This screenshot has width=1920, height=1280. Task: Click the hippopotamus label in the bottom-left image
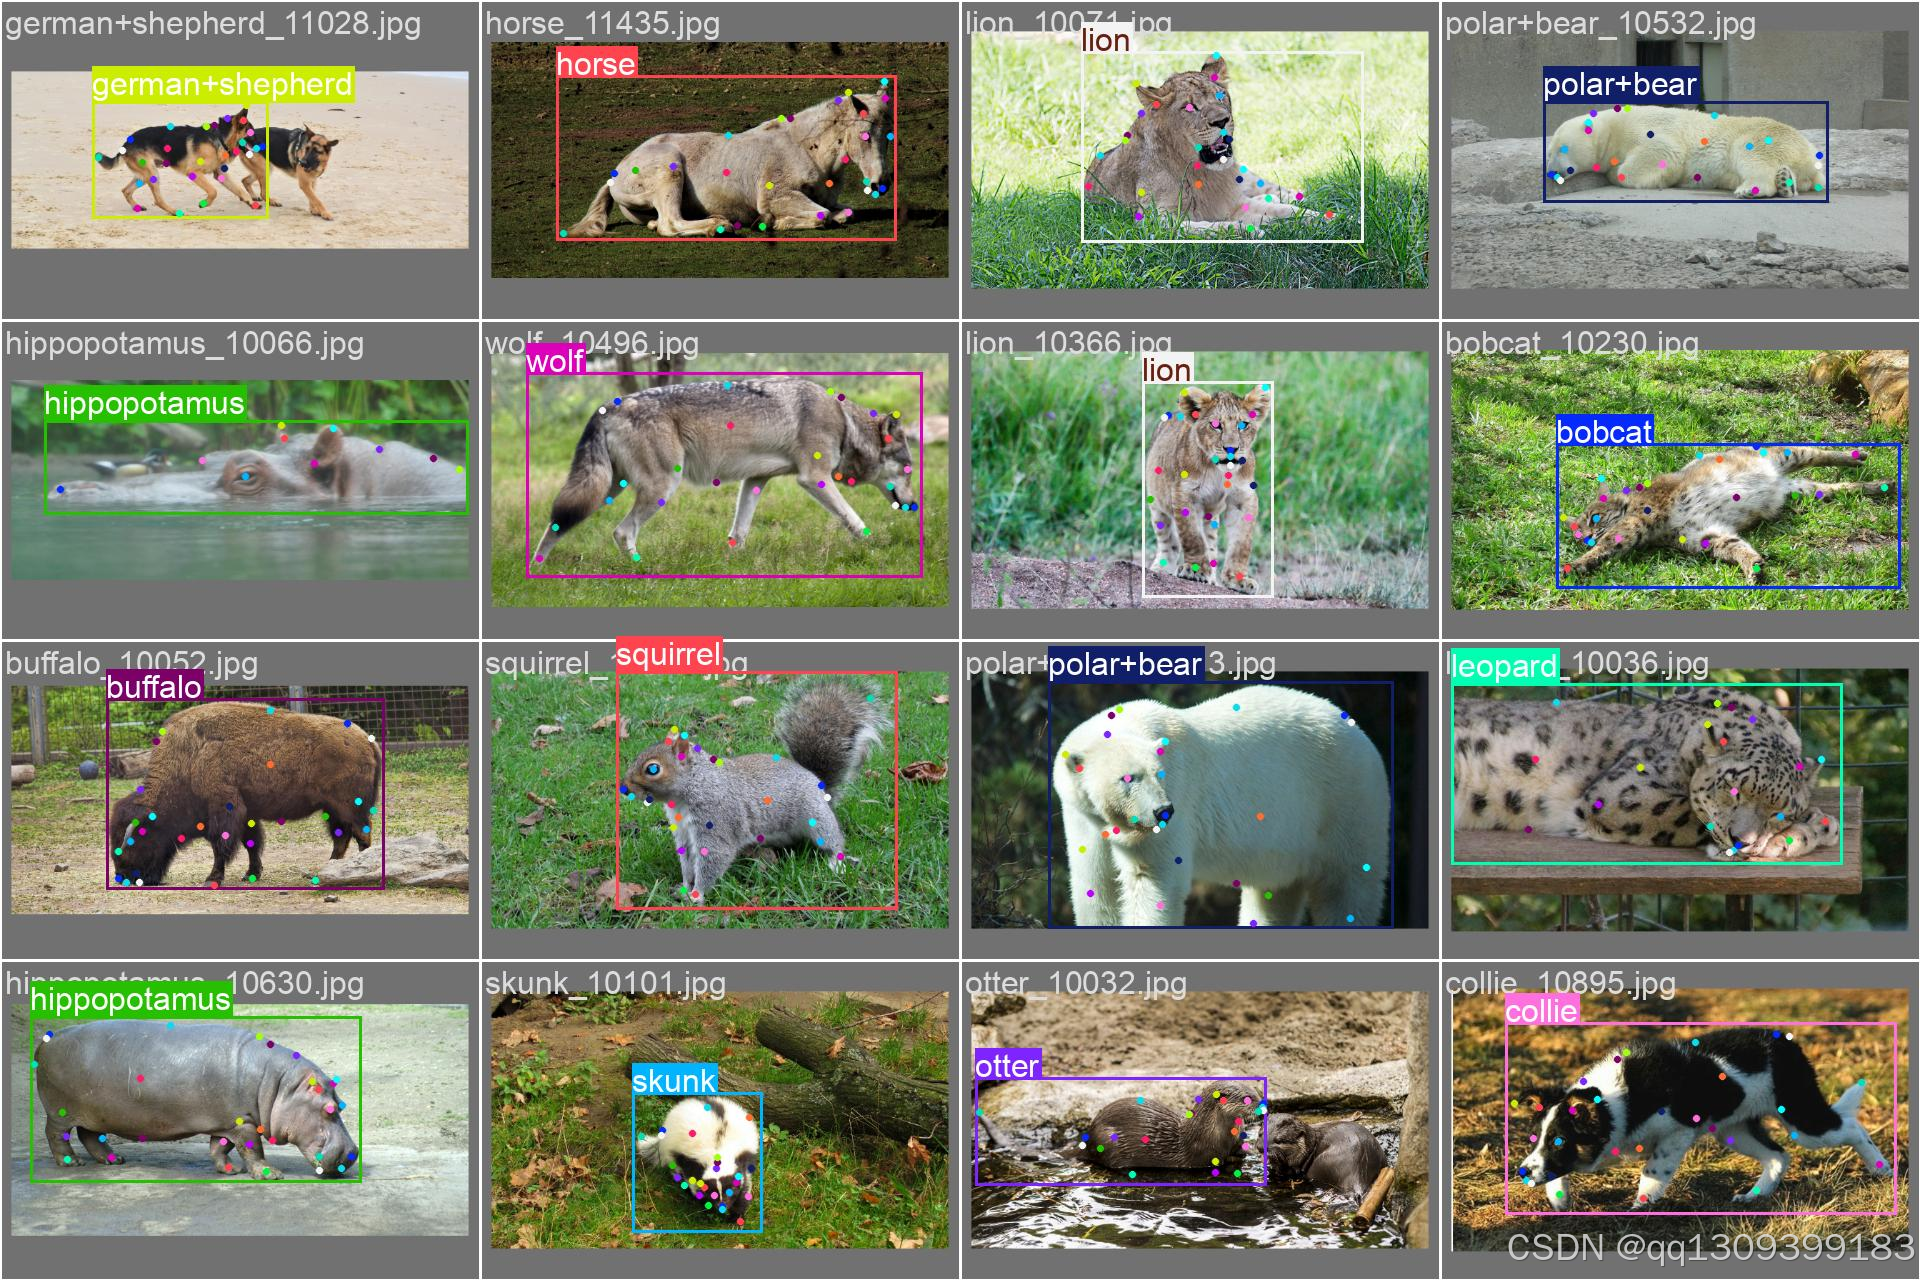pyautogui.click(x=130, y=1000)
